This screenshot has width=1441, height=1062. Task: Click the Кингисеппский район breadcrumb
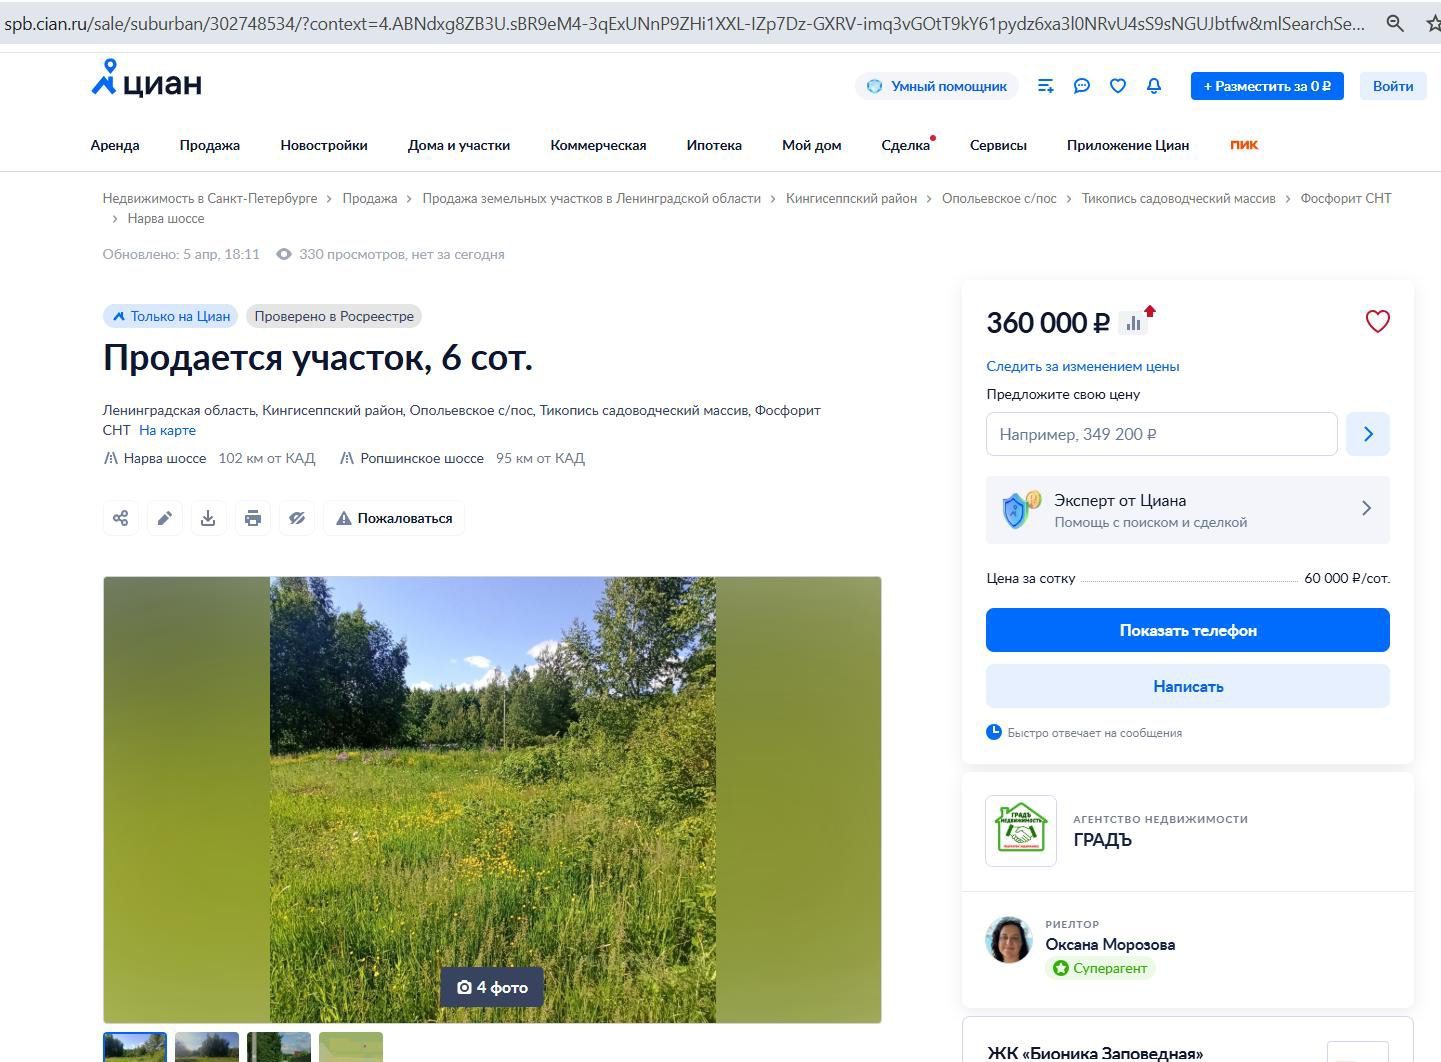coord(851,198)
